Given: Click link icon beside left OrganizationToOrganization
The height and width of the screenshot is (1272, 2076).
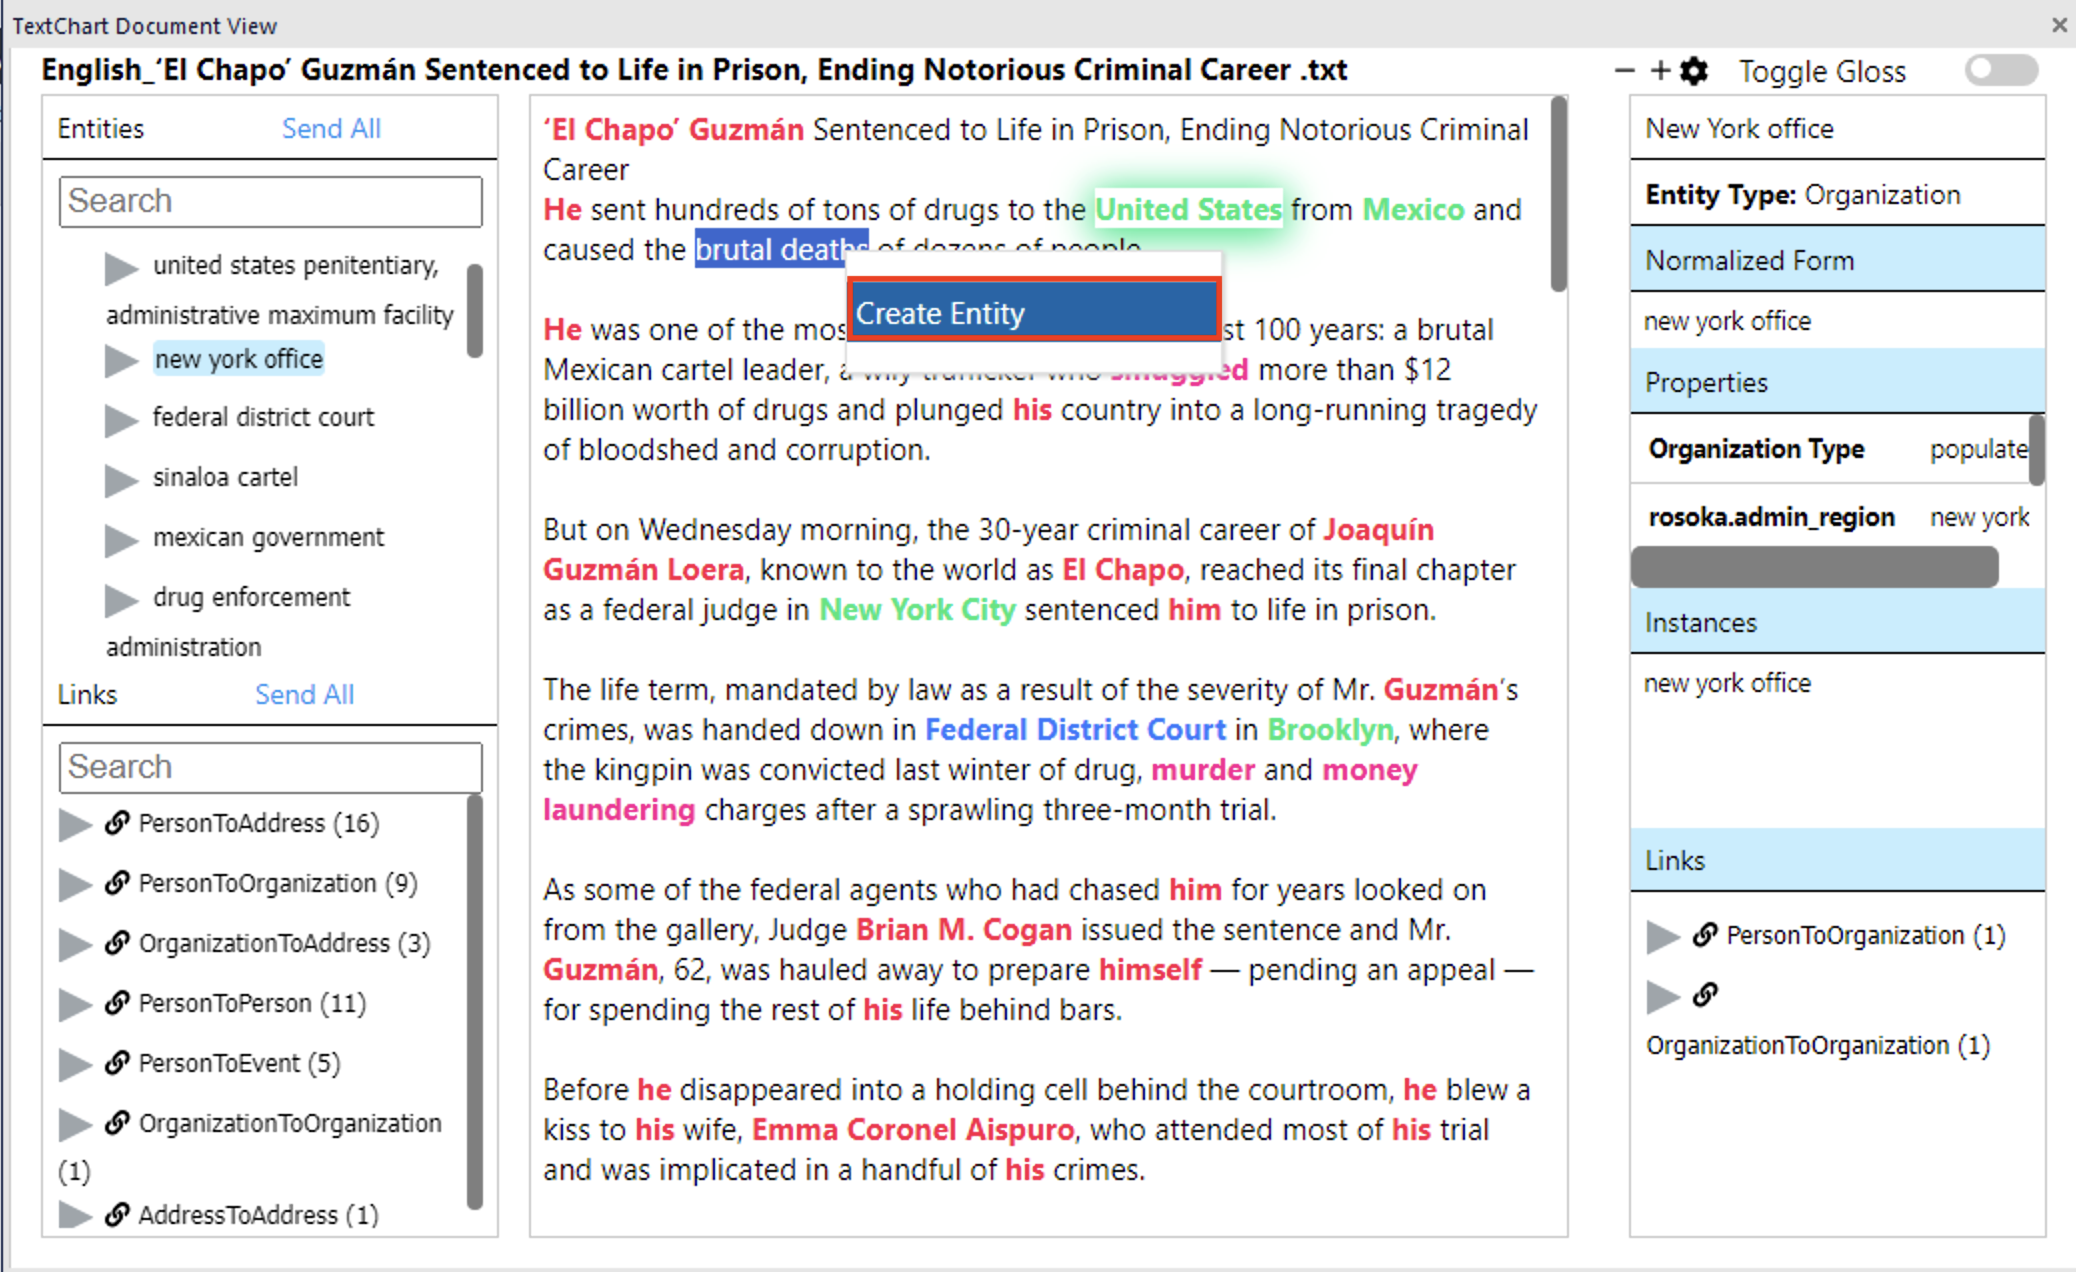Looking at the screenshot, I should point(117,1123).
